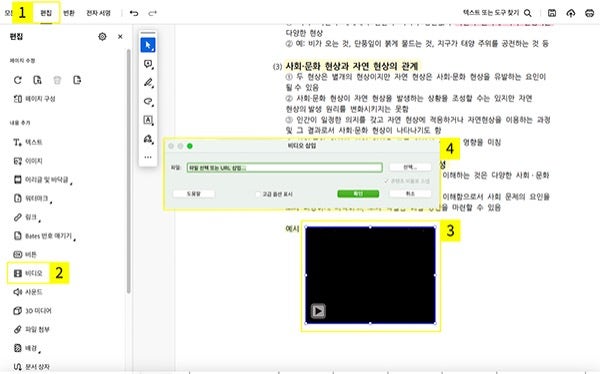Confirm with the green 확인 button
600x374 pixels.
tap(358, 194)
